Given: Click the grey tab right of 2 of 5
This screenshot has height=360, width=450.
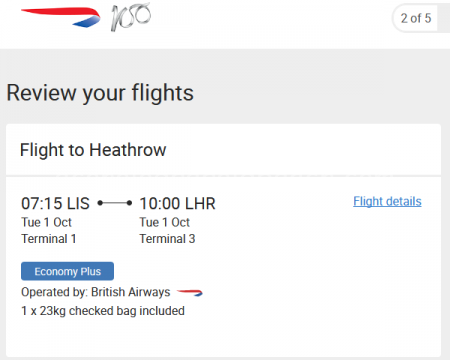Looking at the screenshot, I should pos(444,18).
